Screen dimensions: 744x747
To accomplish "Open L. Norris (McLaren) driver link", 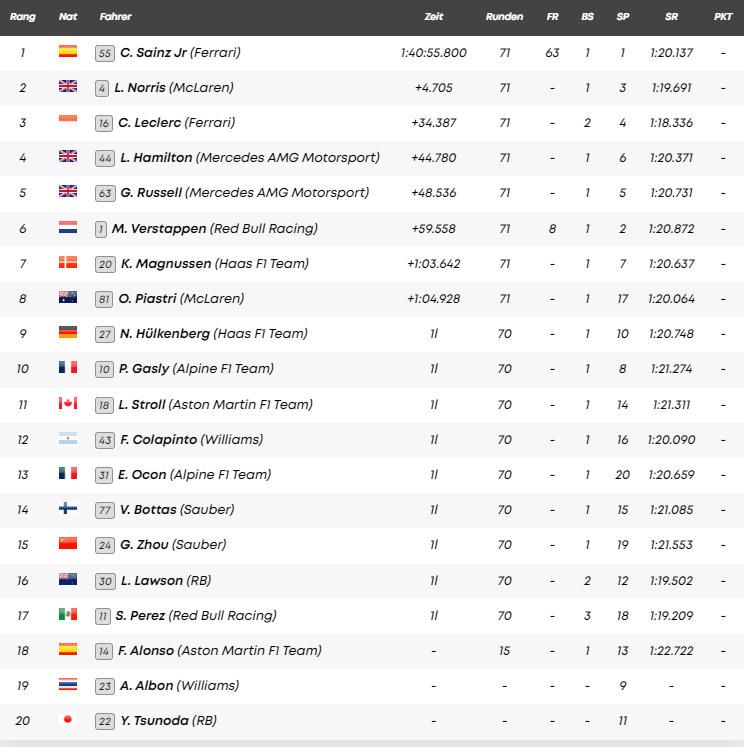I will [176, 87].
